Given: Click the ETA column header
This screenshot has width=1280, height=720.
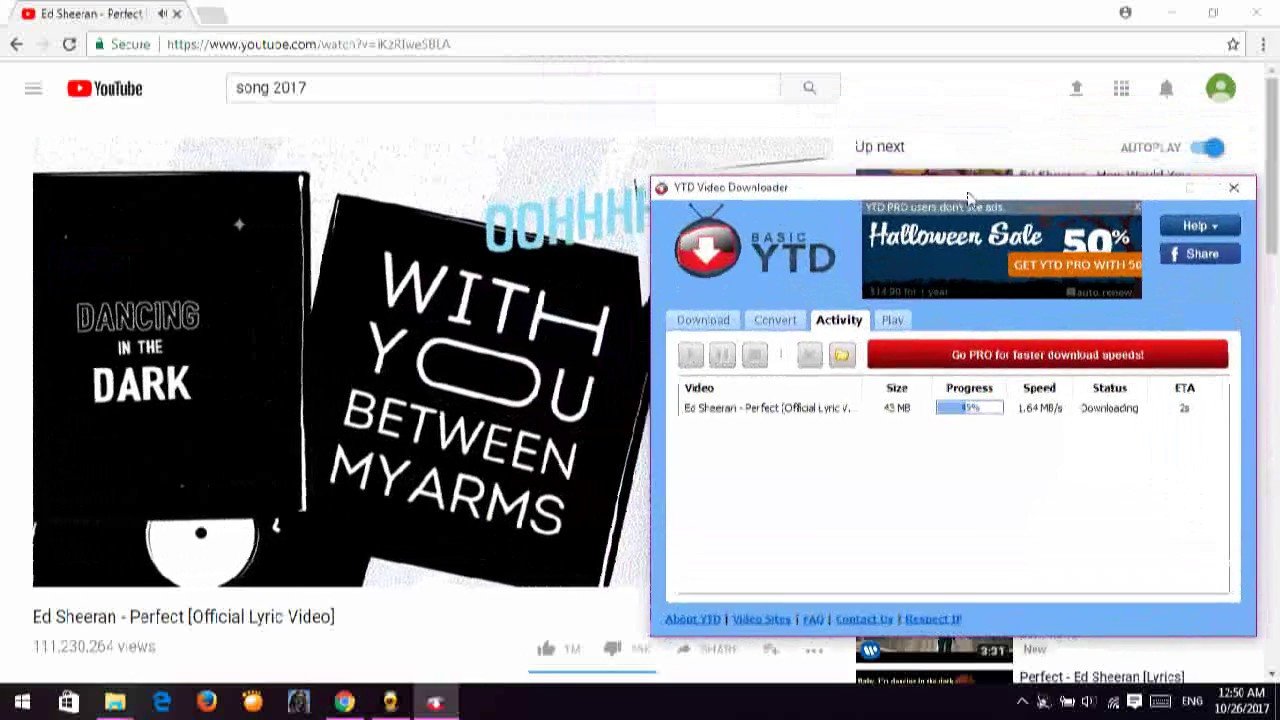Looking at the screenshot, I should [x=1184, y=388].
